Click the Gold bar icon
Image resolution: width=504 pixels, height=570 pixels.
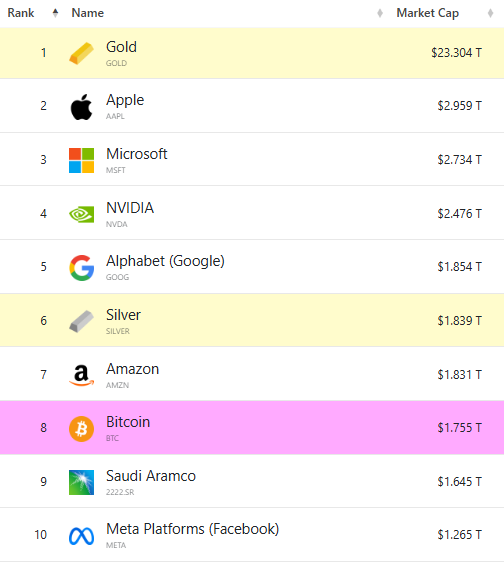pos(81,53)
